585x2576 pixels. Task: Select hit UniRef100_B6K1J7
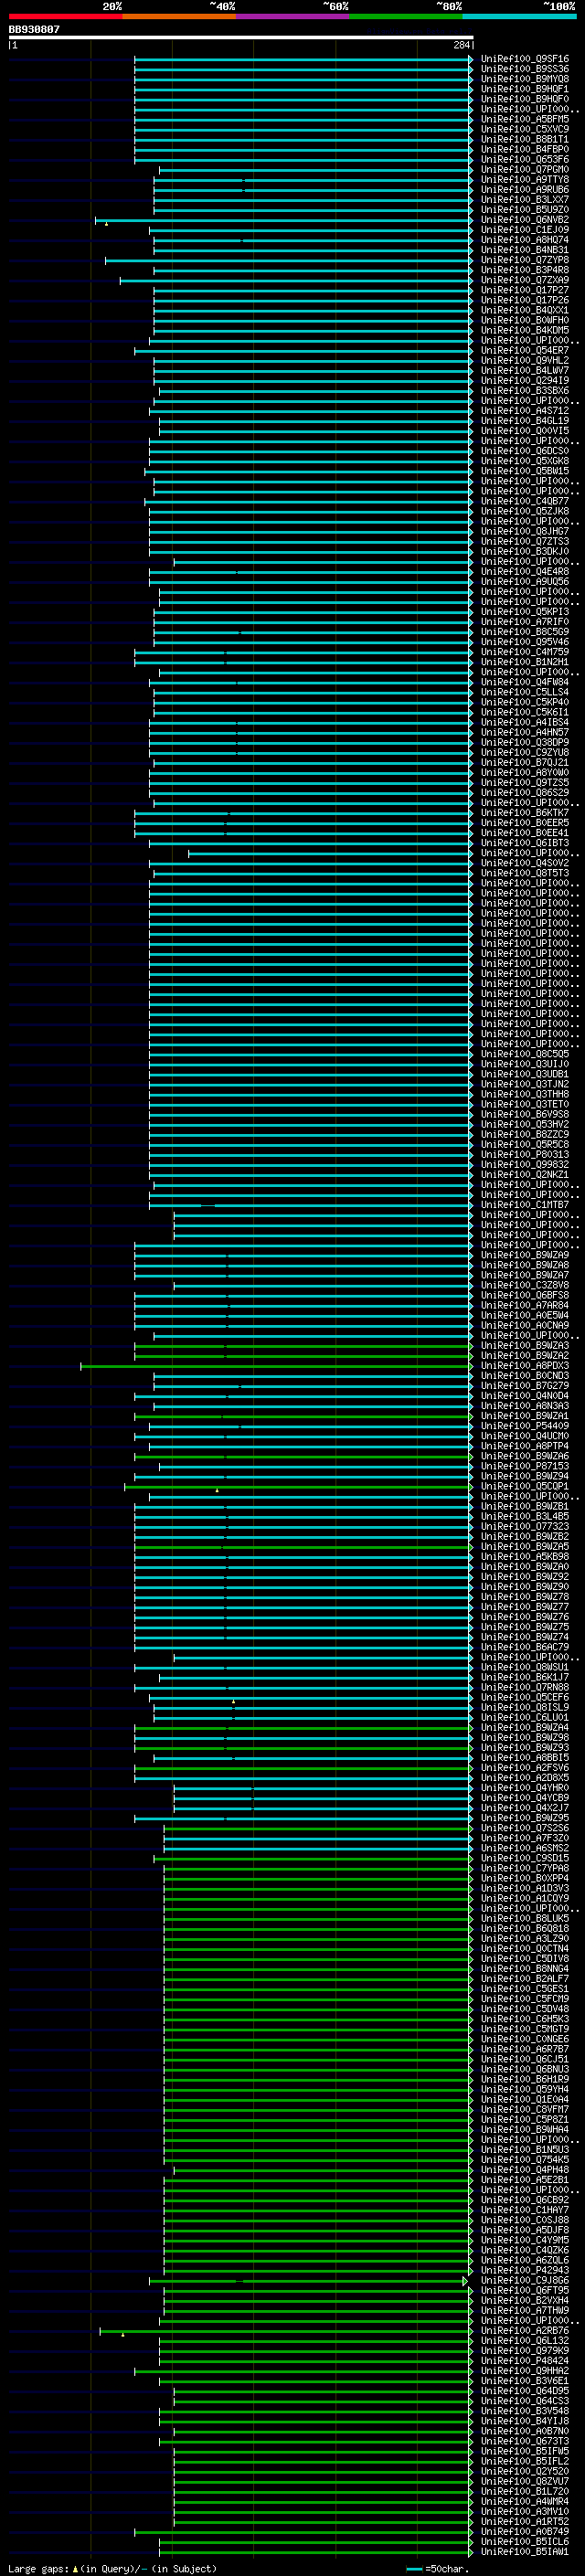click(x=525, y=1677)
